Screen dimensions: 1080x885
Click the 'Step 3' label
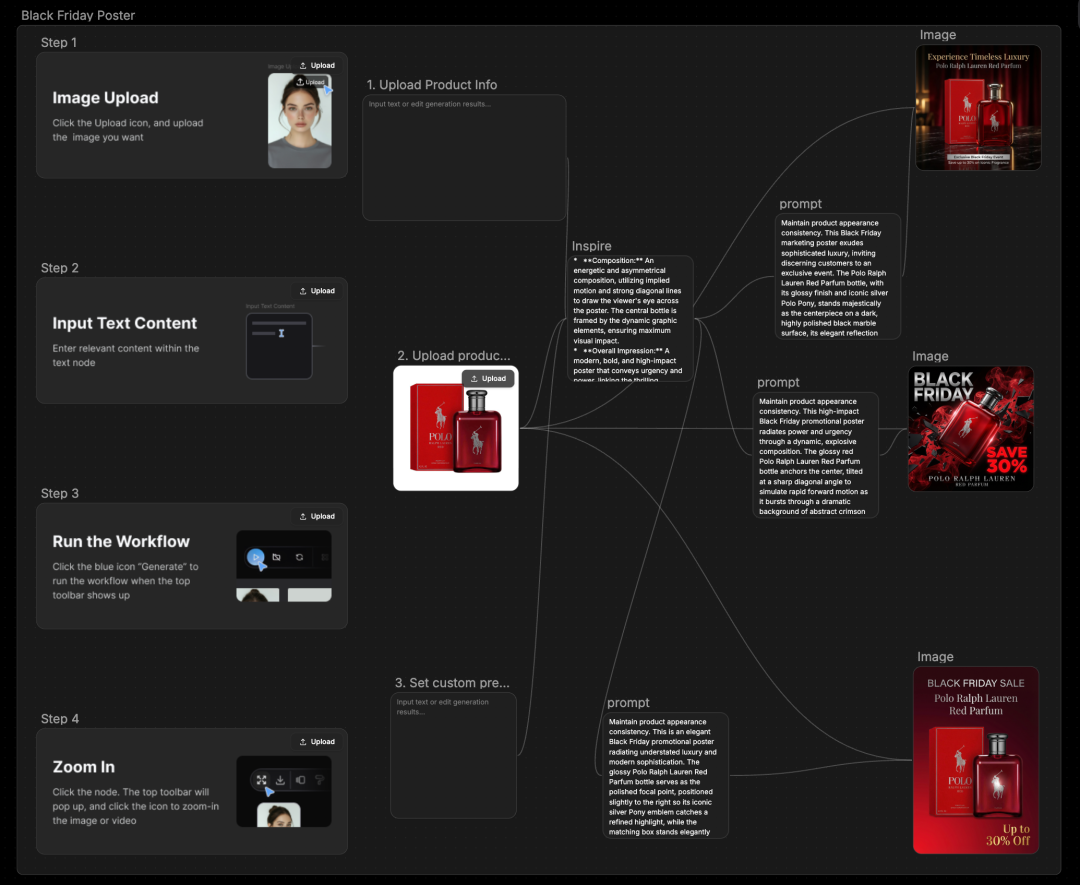(59, 493)
